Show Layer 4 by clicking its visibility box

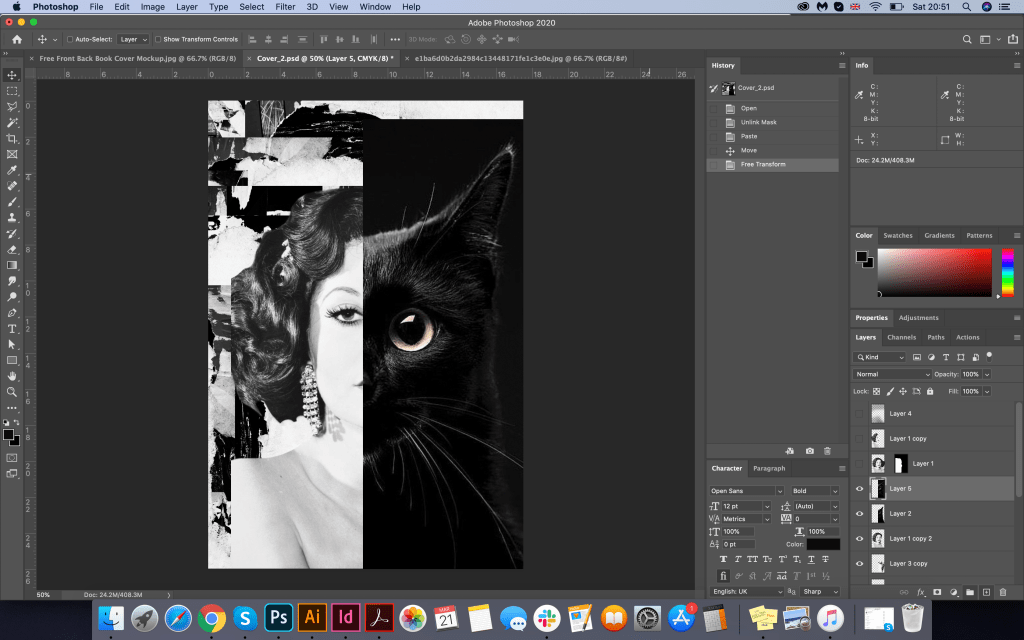[x=859, y=413]
